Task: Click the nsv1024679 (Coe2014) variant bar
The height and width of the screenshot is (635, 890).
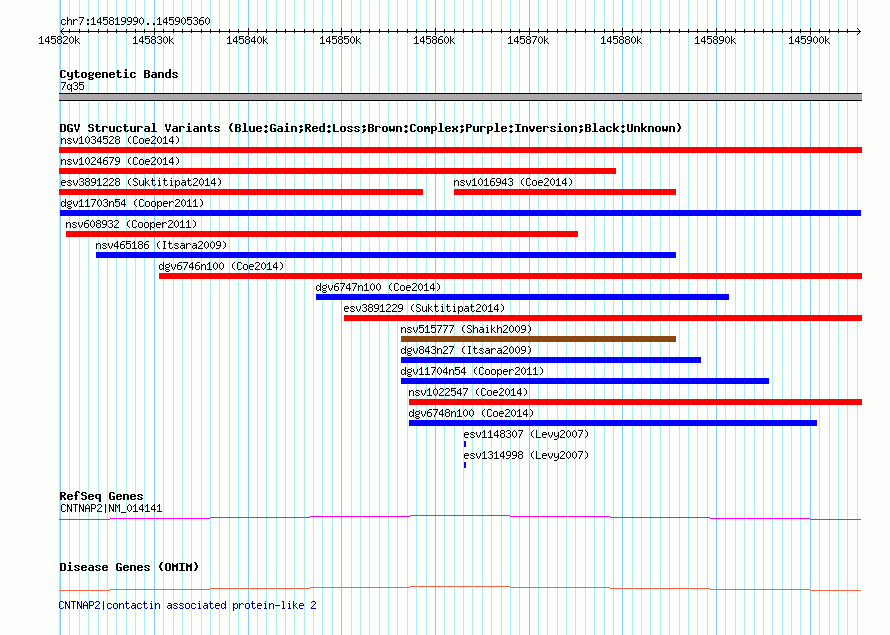Action: 338,171
